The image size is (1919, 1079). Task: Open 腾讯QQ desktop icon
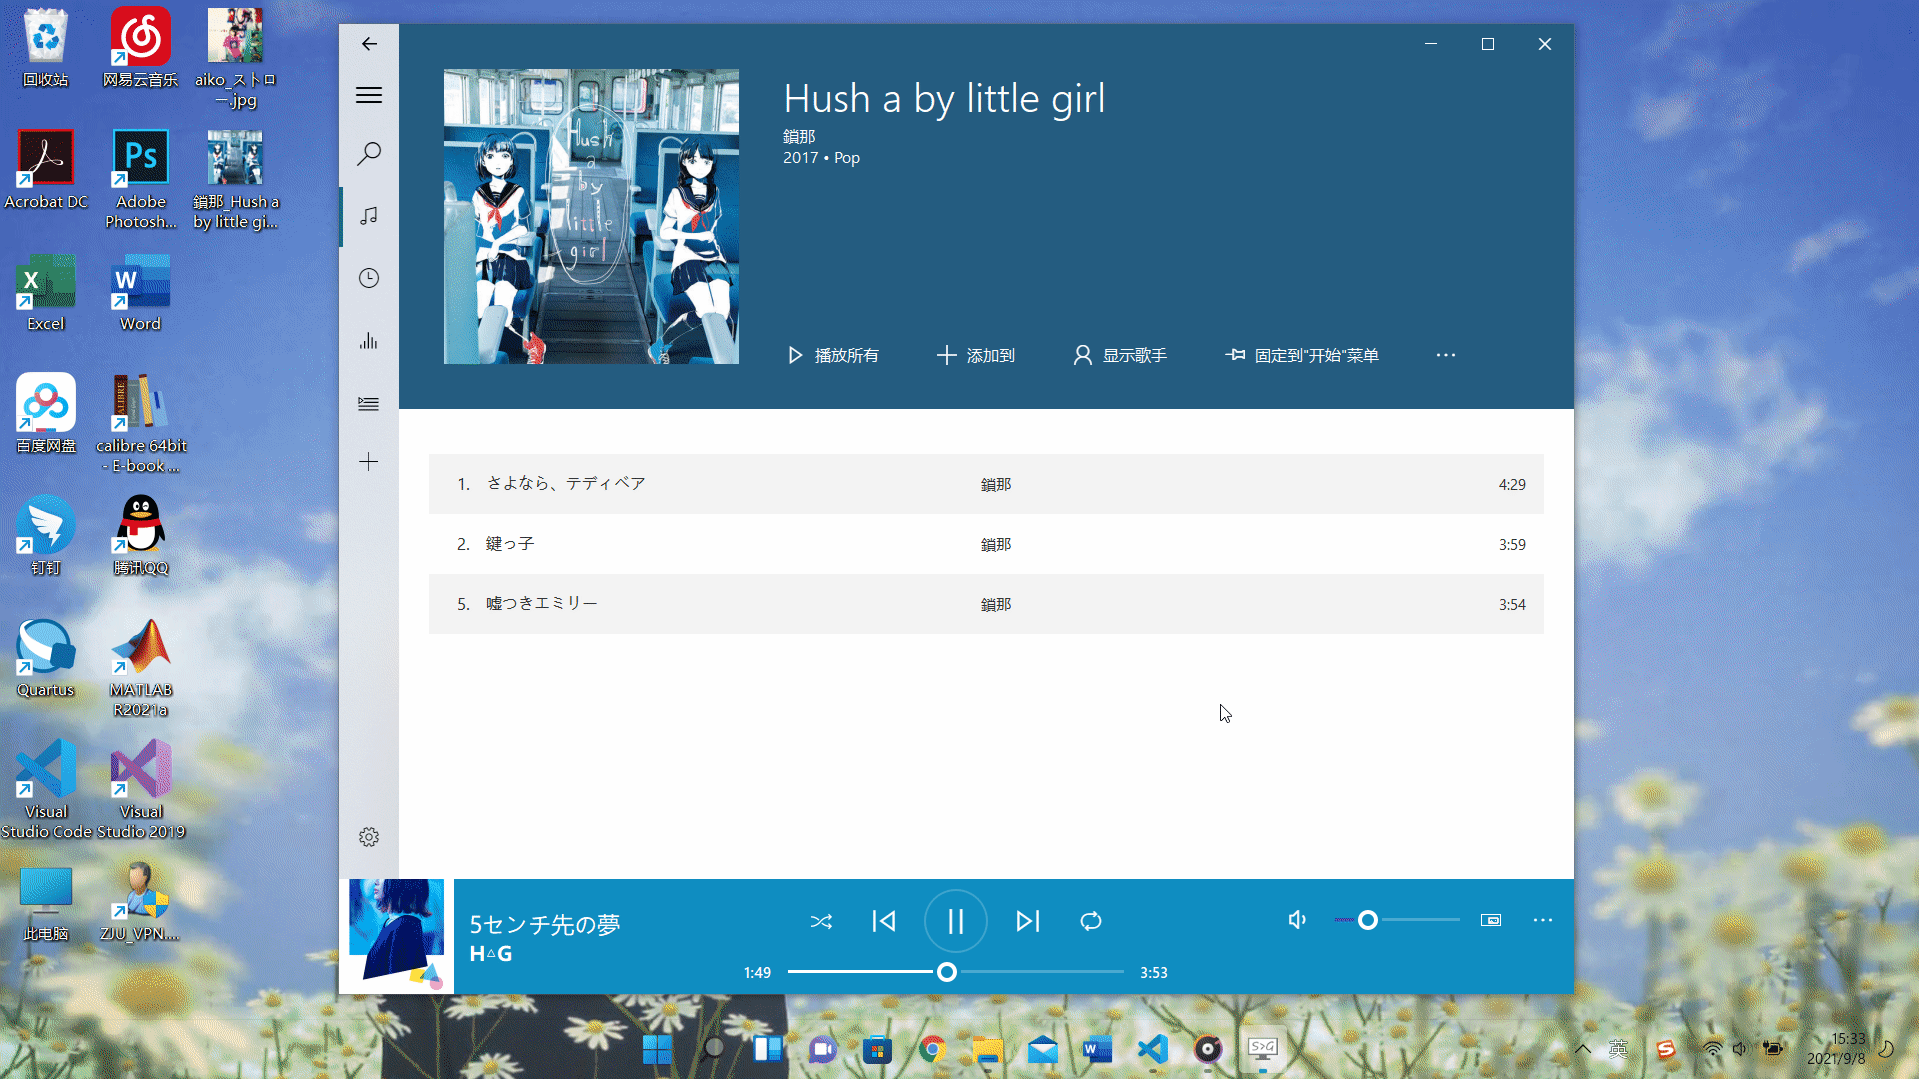(140, 535)
